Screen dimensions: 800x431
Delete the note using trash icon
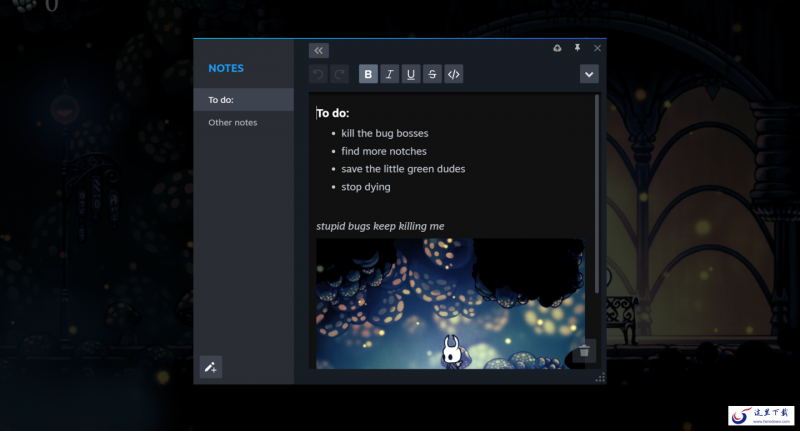click(x=584, y=350)
